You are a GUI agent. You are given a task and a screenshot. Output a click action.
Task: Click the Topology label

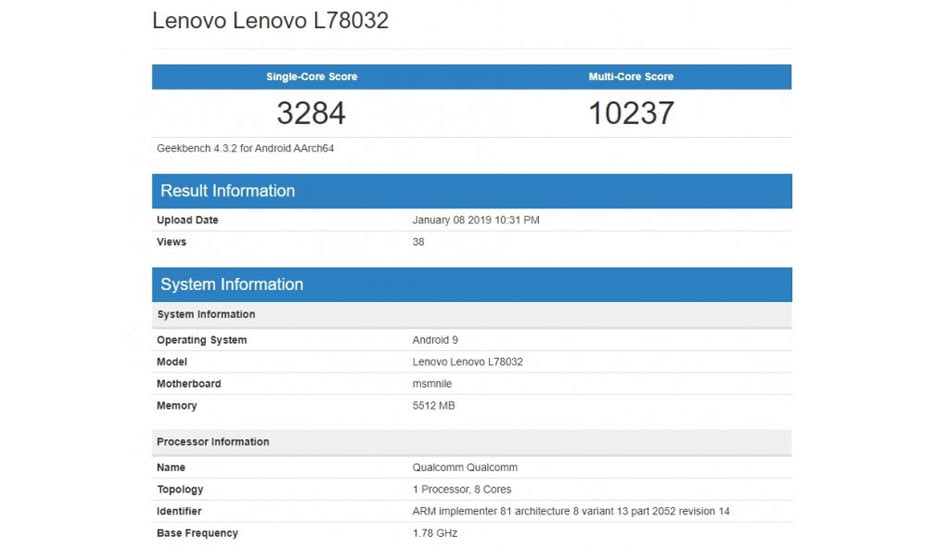pyautogui.click(x=180, y=489)
